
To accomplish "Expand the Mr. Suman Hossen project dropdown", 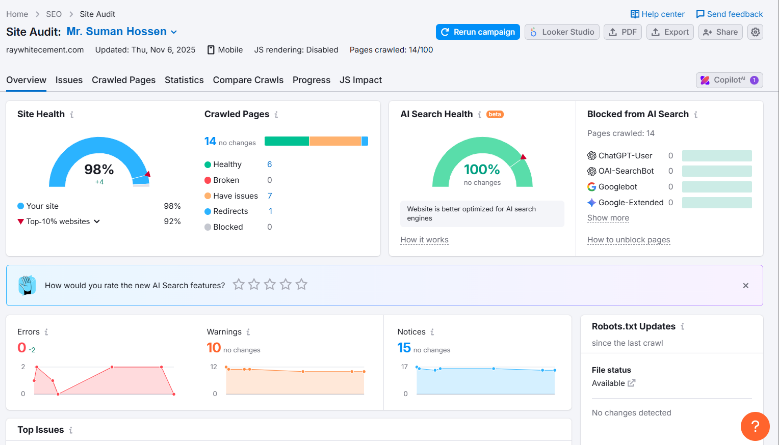I will [x=173, y=32].
